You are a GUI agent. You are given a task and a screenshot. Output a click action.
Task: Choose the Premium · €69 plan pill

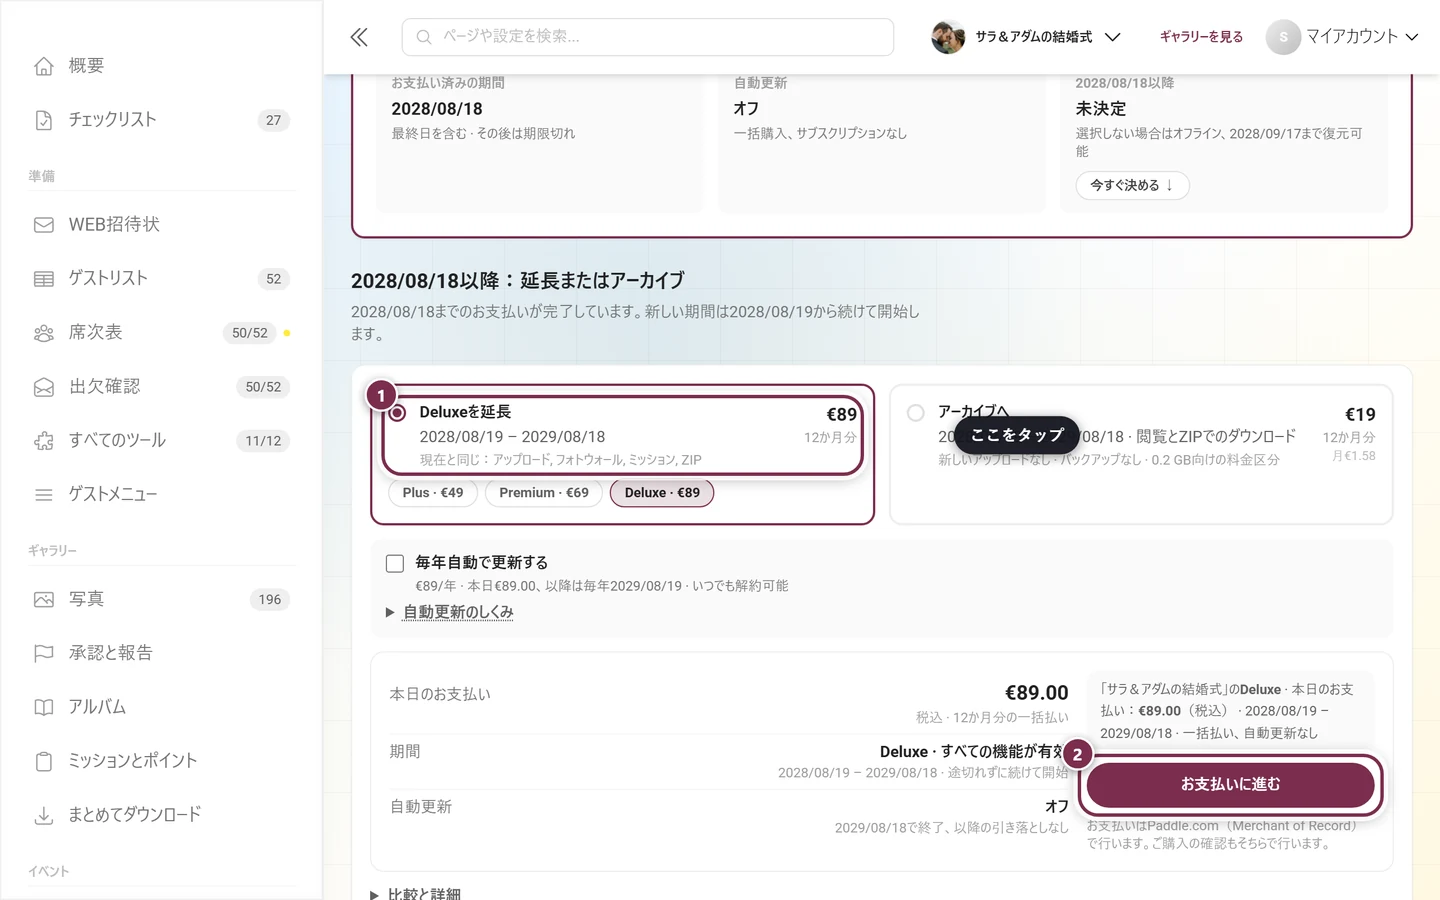tap(544, 493)
